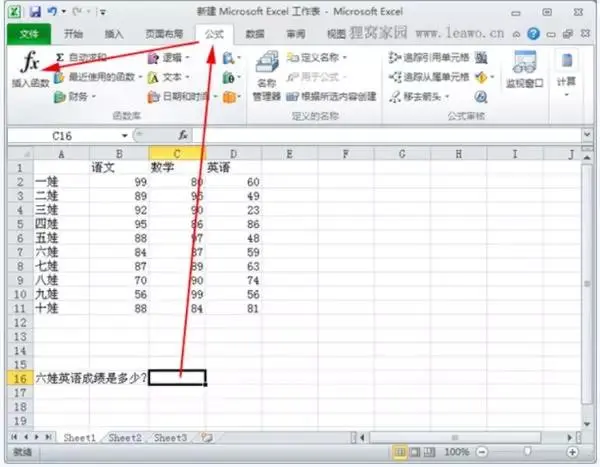
Task: Click the zoom in plus button
Action: tap(572, 452)
